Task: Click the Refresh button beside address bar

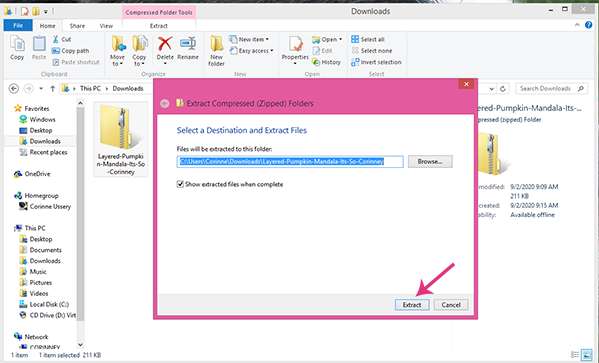Action: pyautogui.click(x=503, y=89)
